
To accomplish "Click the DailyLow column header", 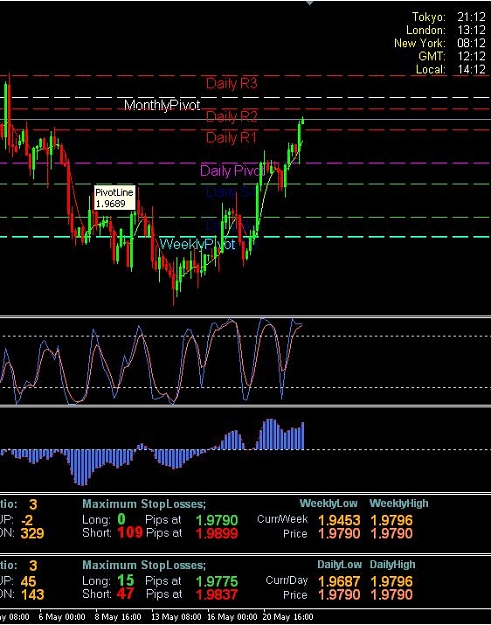I will (340, 565).
